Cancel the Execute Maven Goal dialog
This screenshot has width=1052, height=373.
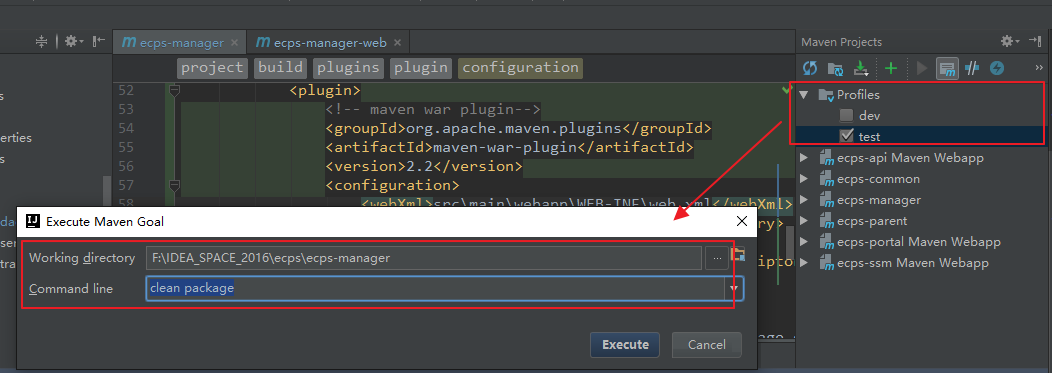(706, 345)
